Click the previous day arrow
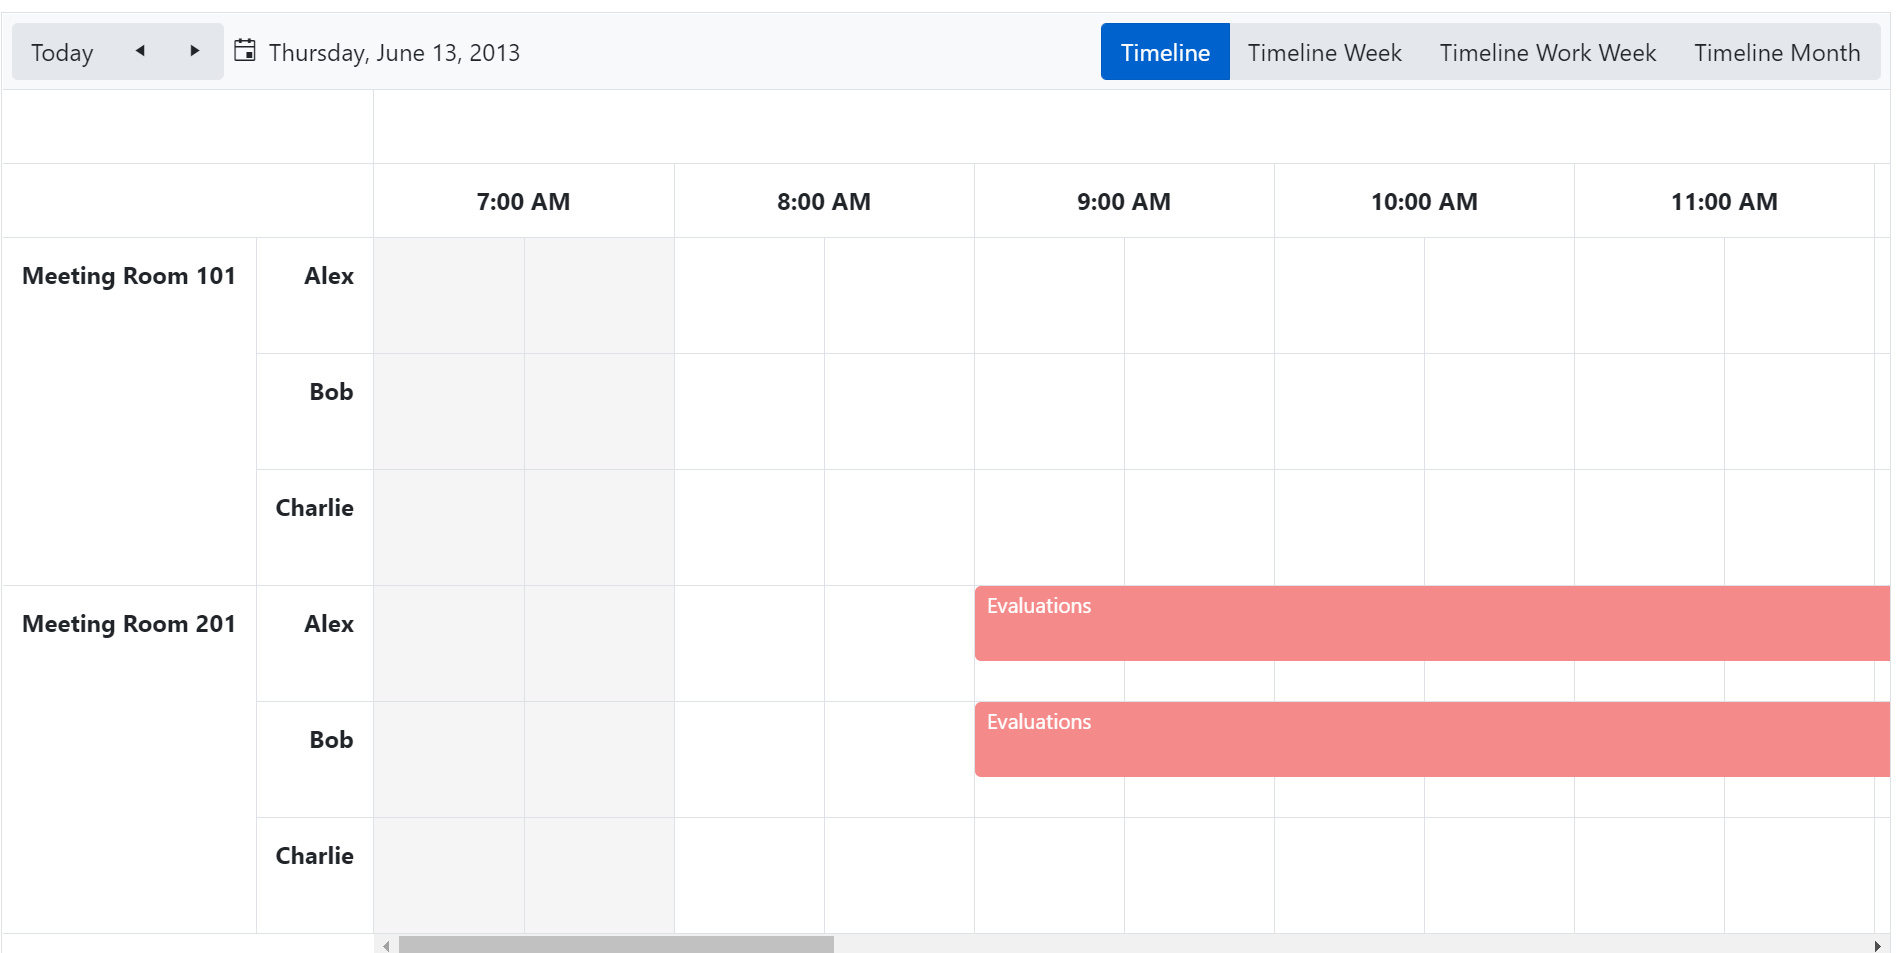This screenshot has width=1899, height=953. pyautogui.click(x=140, y=50)
